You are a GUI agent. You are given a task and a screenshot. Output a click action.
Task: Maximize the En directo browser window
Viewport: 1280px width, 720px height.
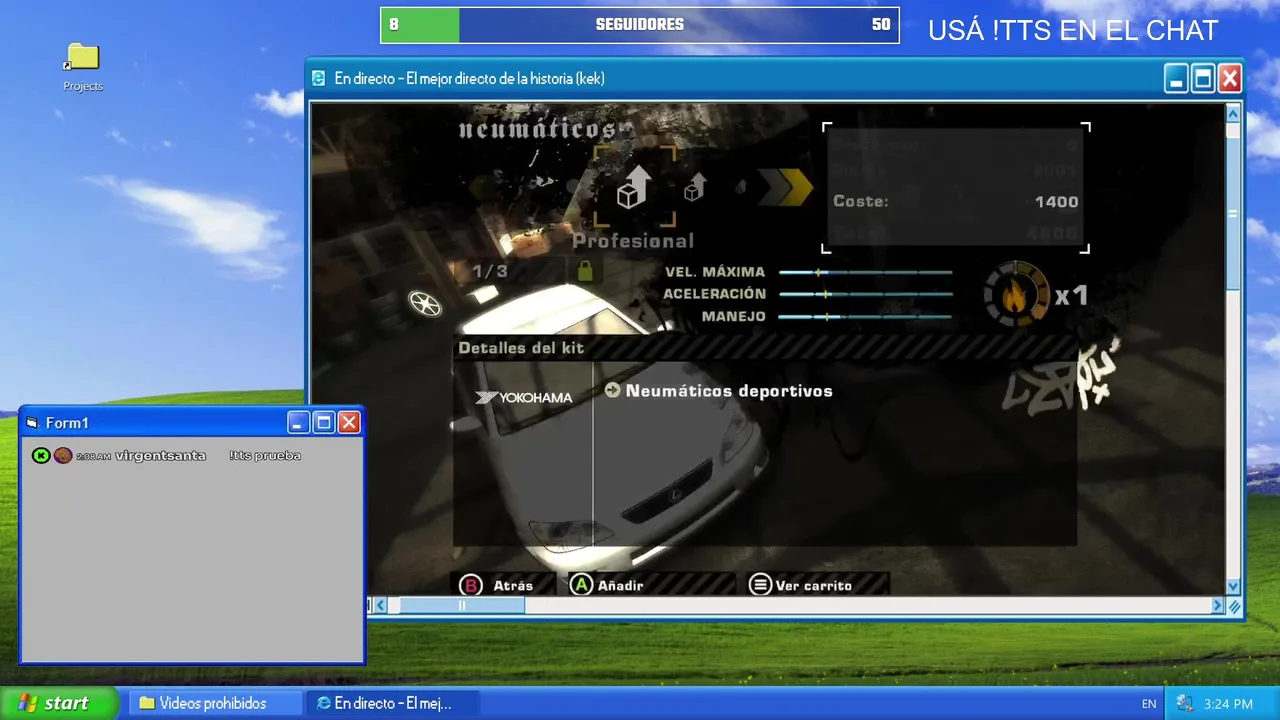tap(1204, 78)
